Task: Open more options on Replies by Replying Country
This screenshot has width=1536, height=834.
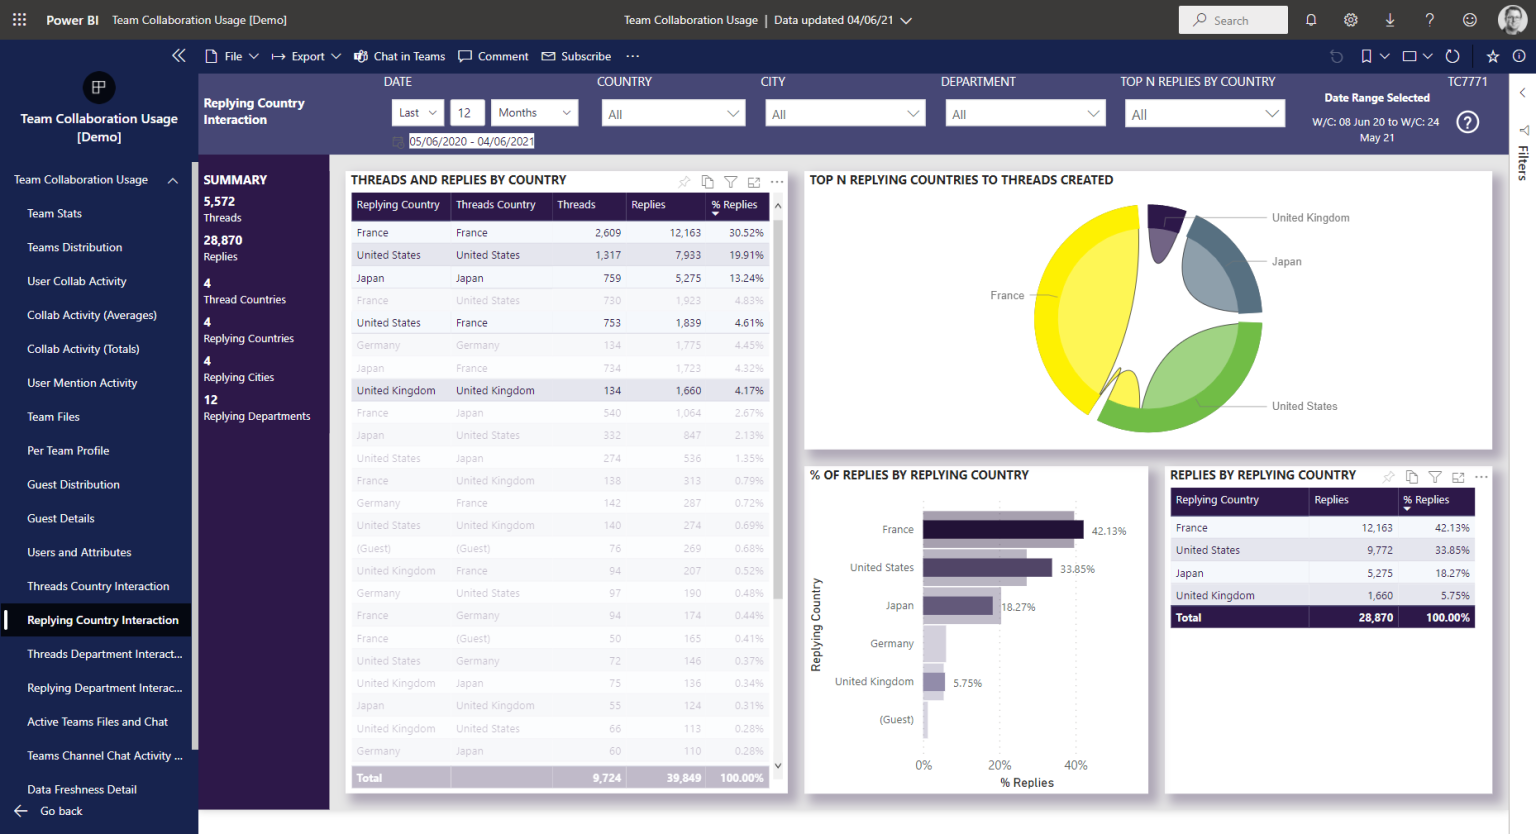Action: click(x=1481, y=477)
